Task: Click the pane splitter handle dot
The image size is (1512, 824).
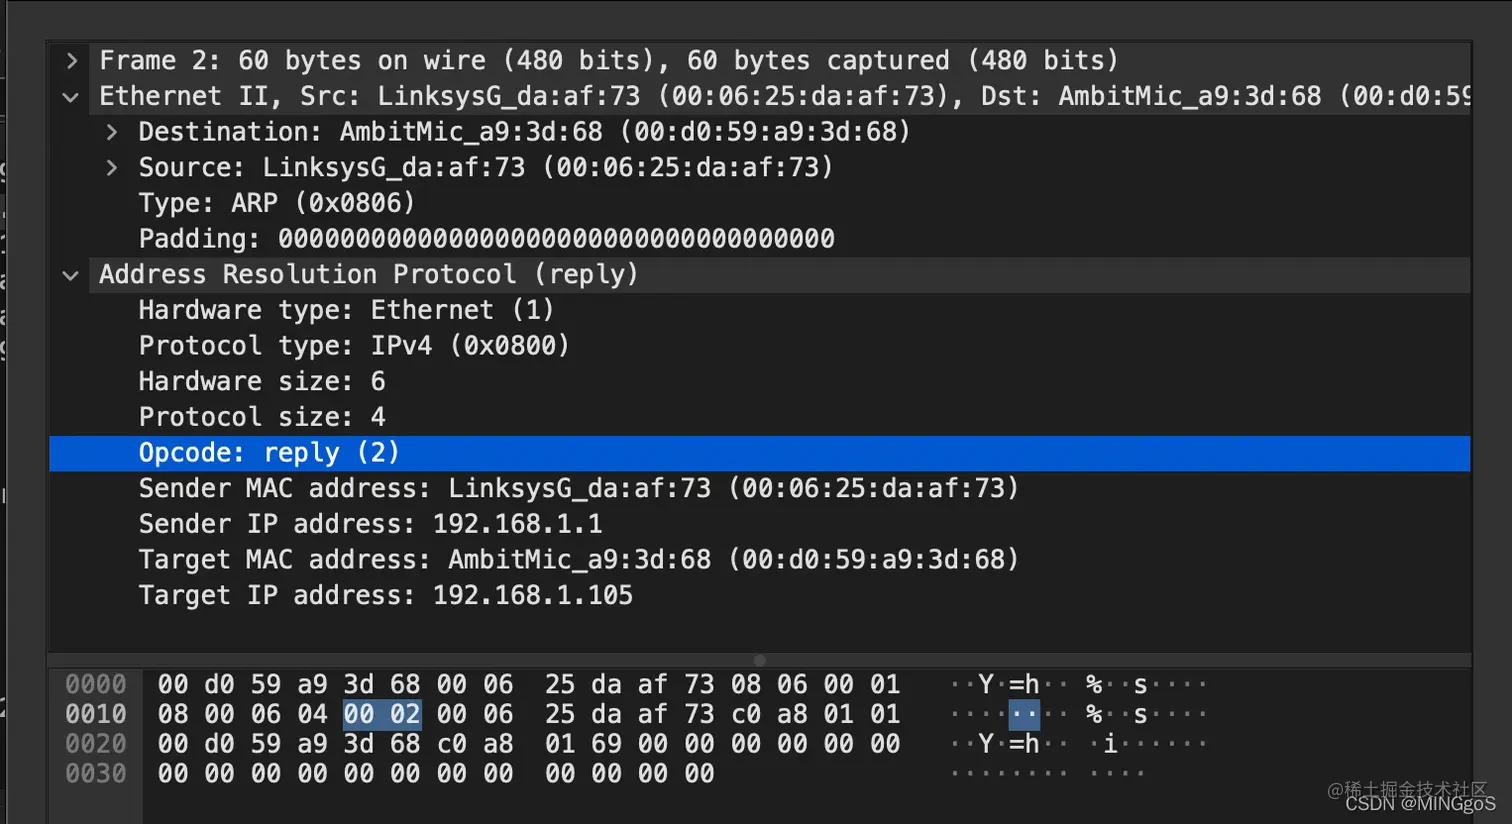Action: pyautogui.click(x=760, y=660)
